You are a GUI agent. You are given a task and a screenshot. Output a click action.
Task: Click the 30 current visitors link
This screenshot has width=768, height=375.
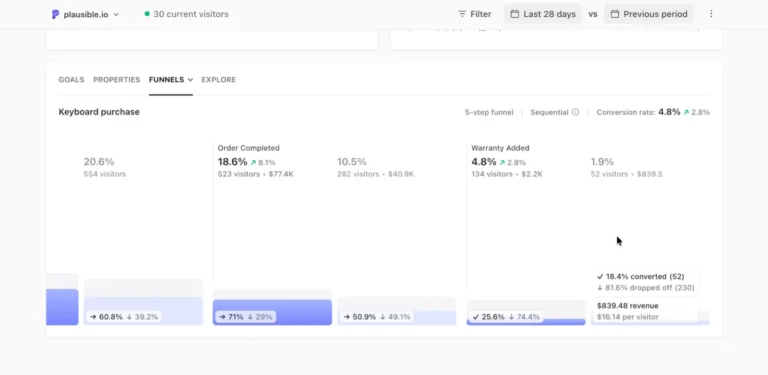(186, 14)
